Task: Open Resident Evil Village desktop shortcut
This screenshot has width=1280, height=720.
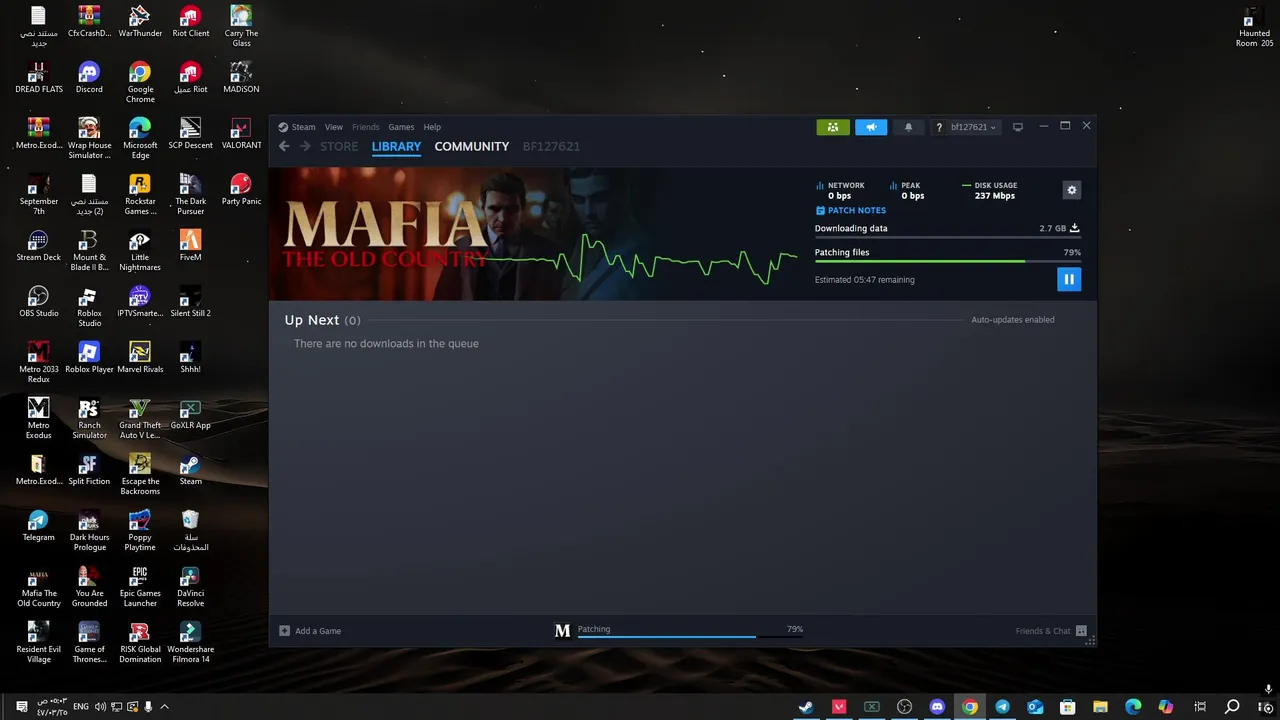Action: pyautogui.click(x=38, y=642)
